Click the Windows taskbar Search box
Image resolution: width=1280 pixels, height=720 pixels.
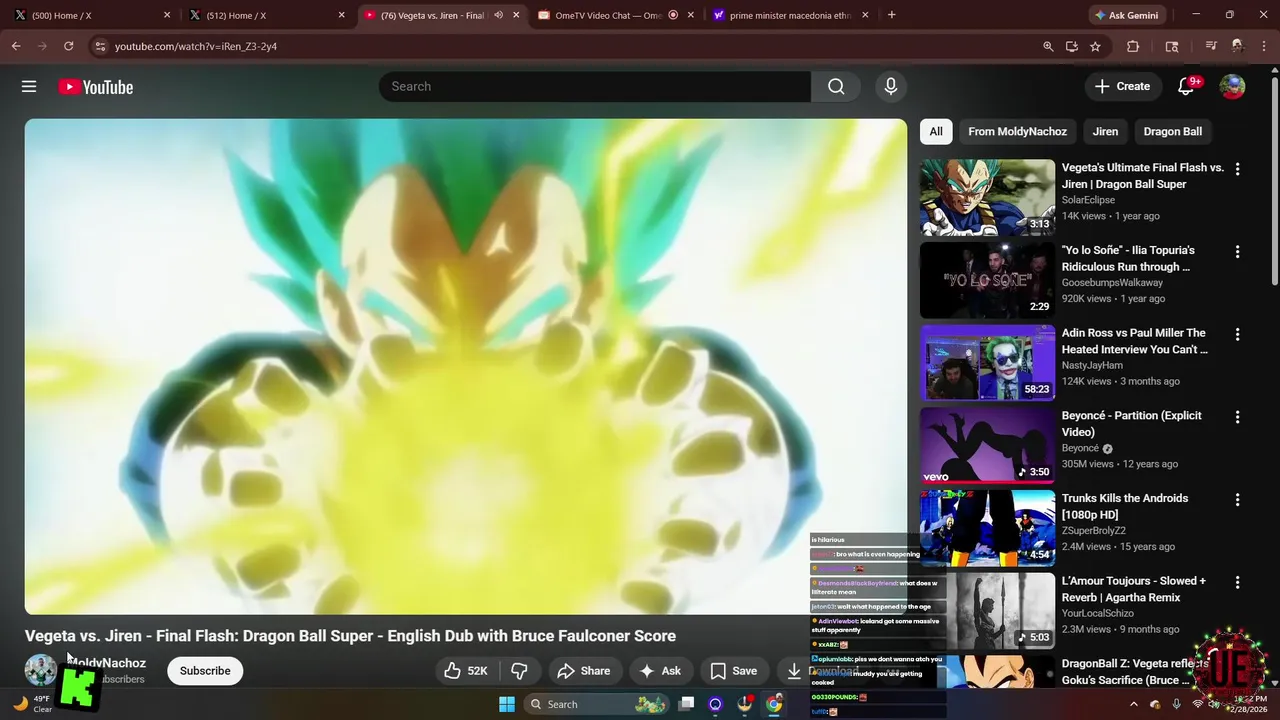pos(595,704)
